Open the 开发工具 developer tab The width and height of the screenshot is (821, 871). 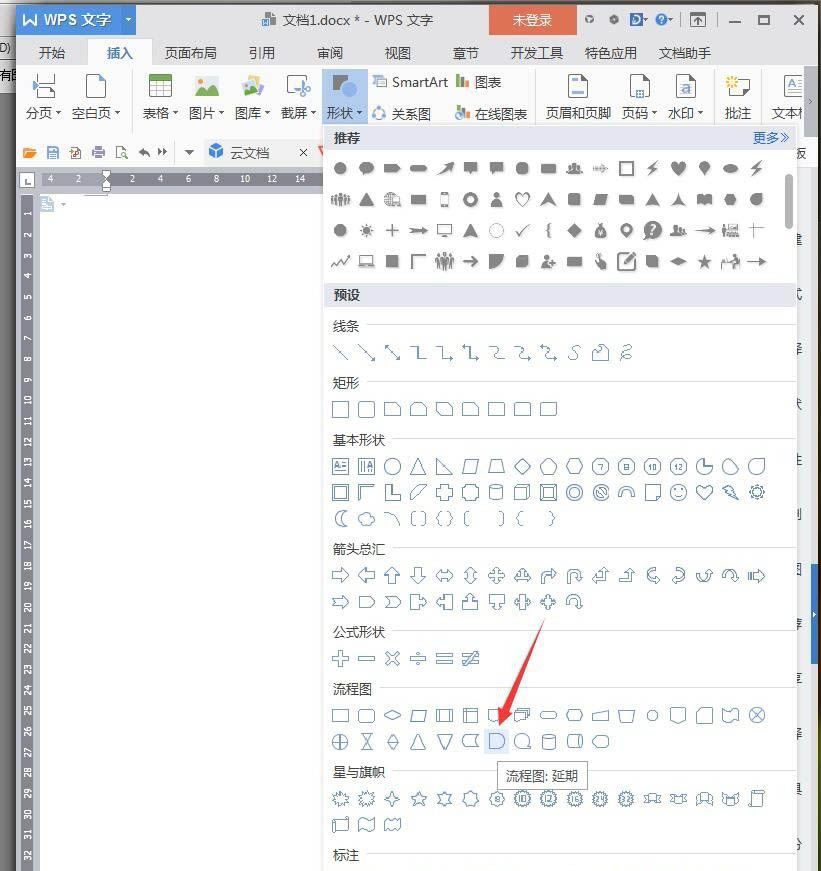click(537, 53)
